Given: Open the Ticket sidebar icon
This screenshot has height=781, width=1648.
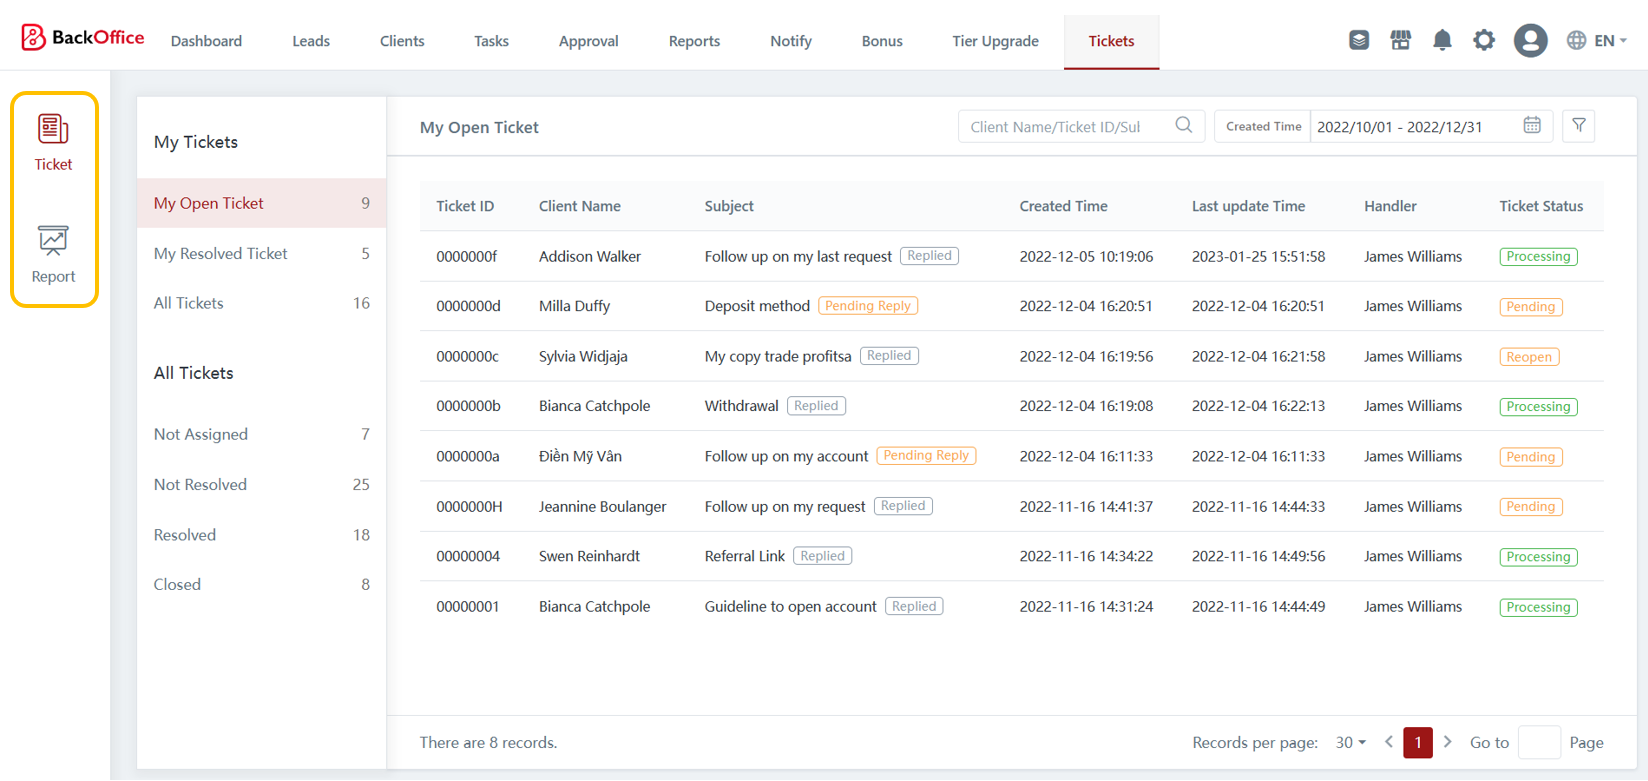Looking at the screenshot, I should 53,142.
